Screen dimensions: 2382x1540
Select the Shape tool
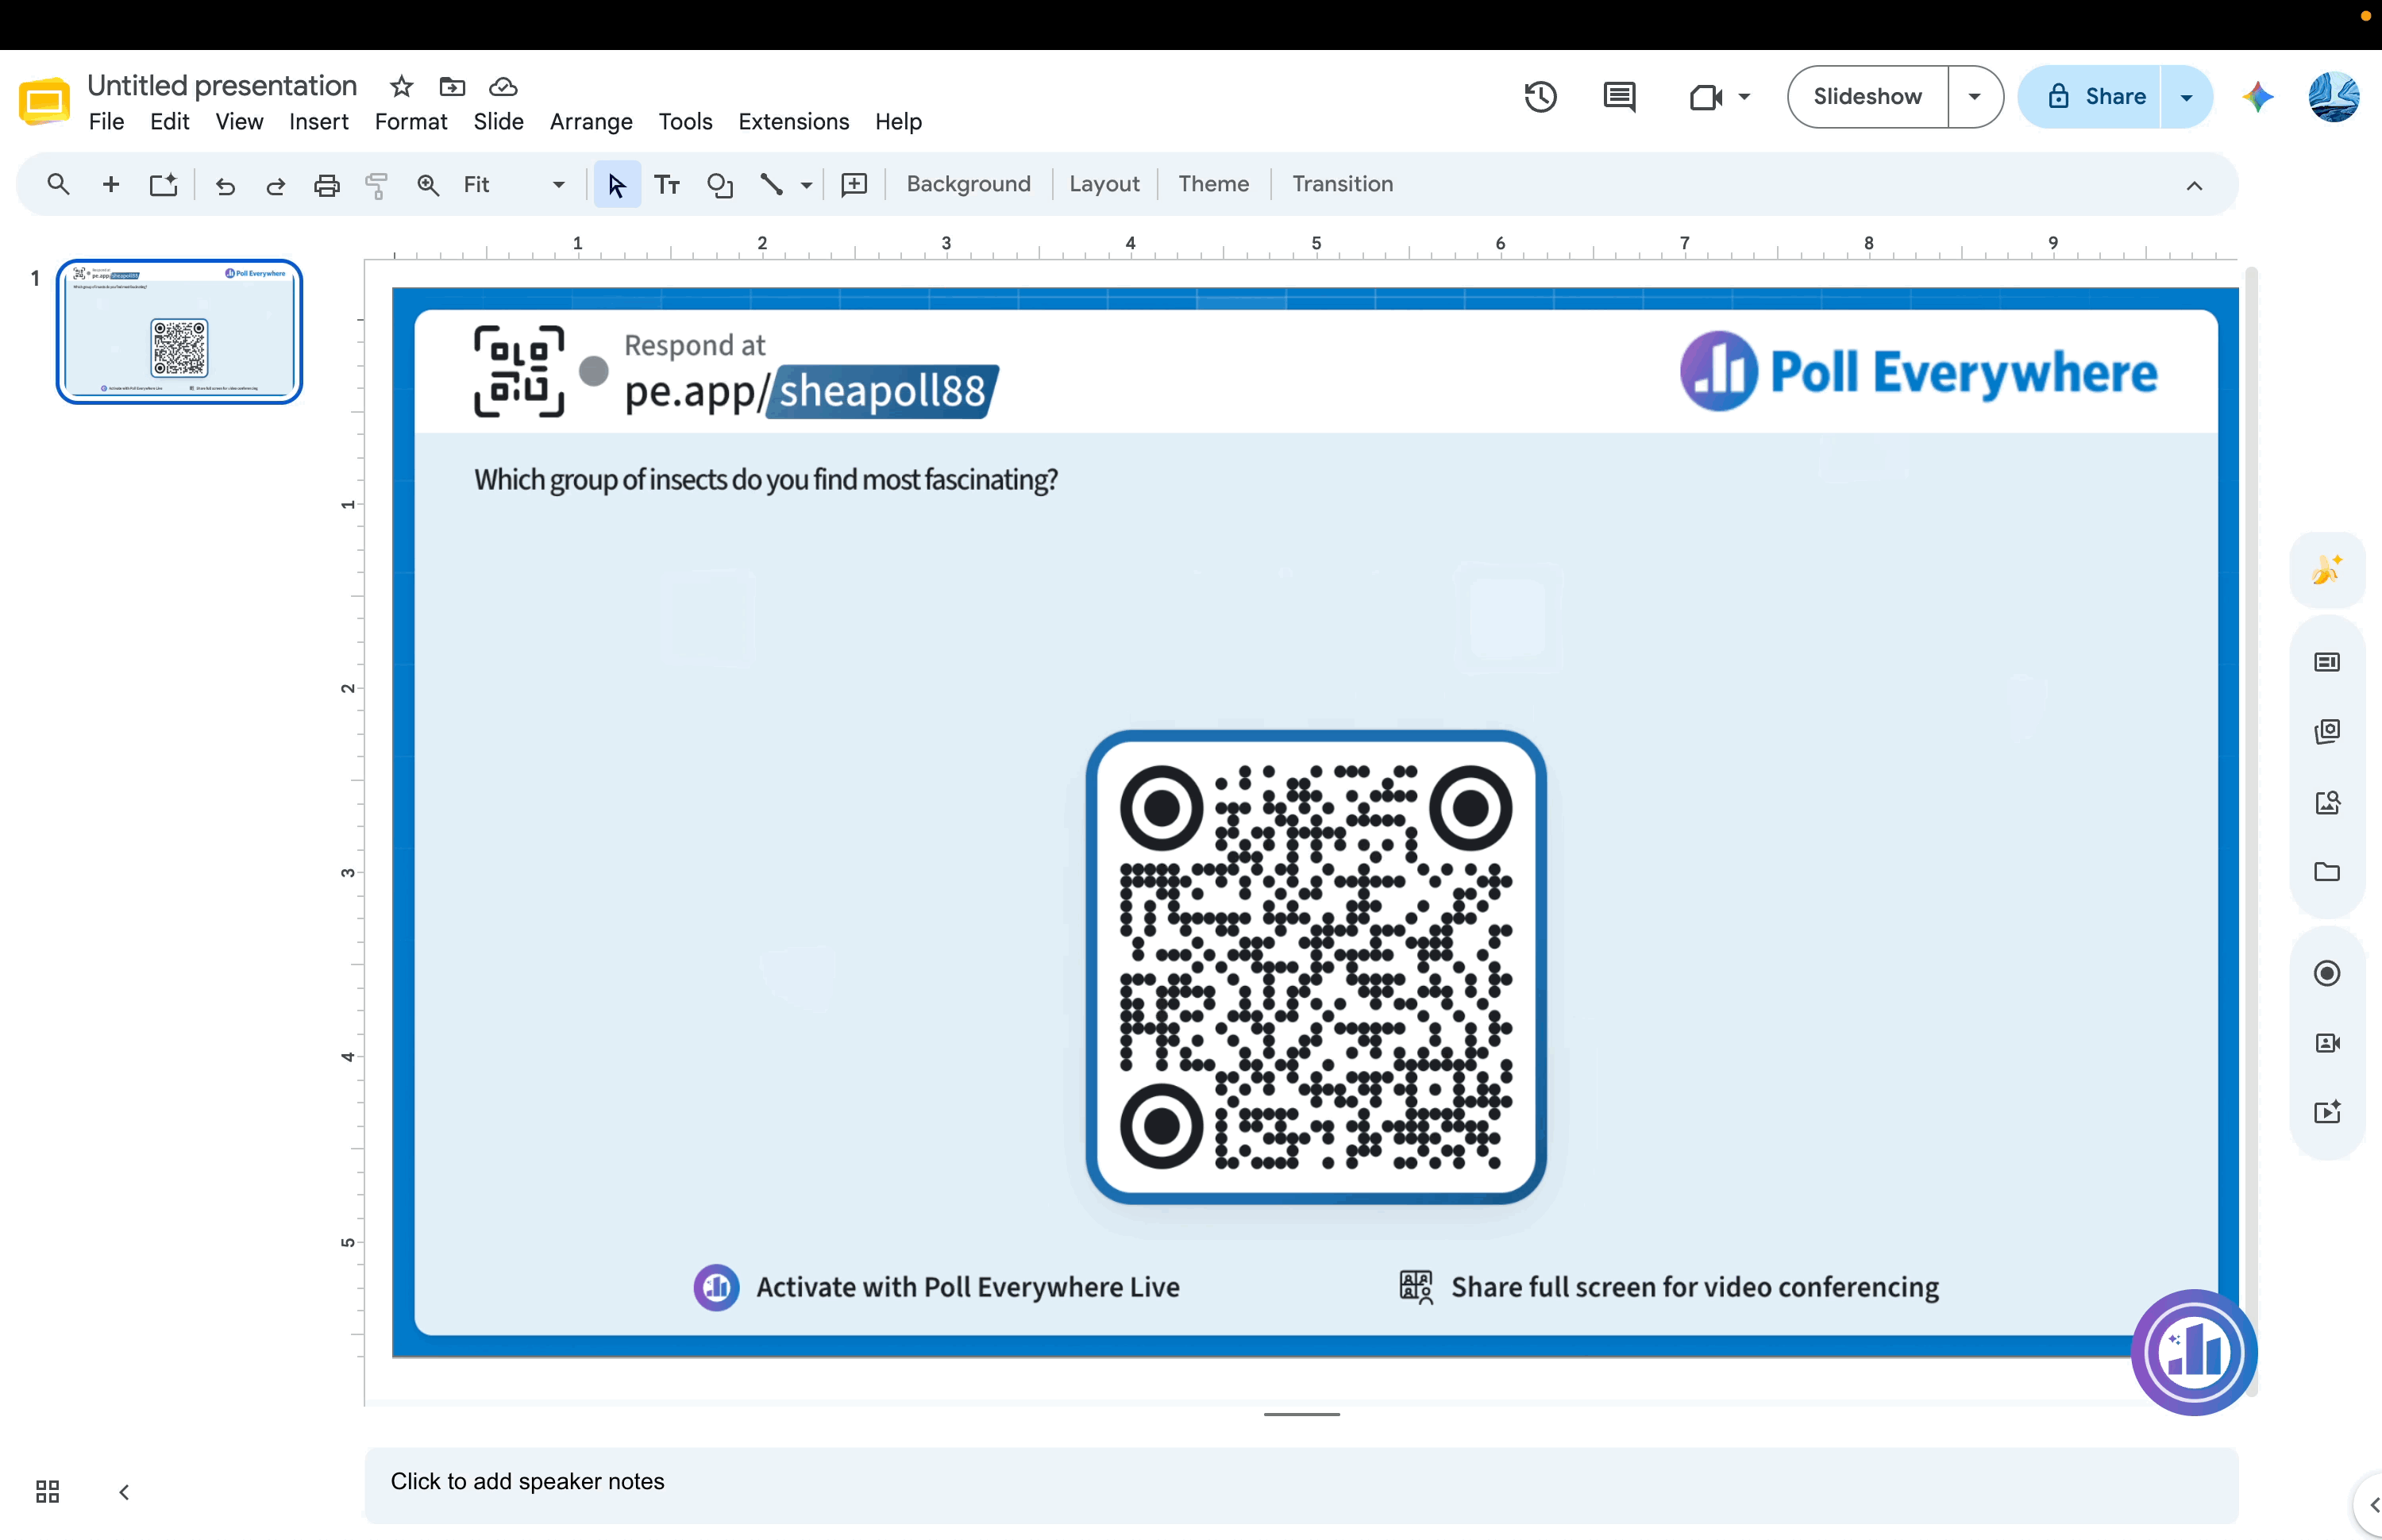point(720,185)
